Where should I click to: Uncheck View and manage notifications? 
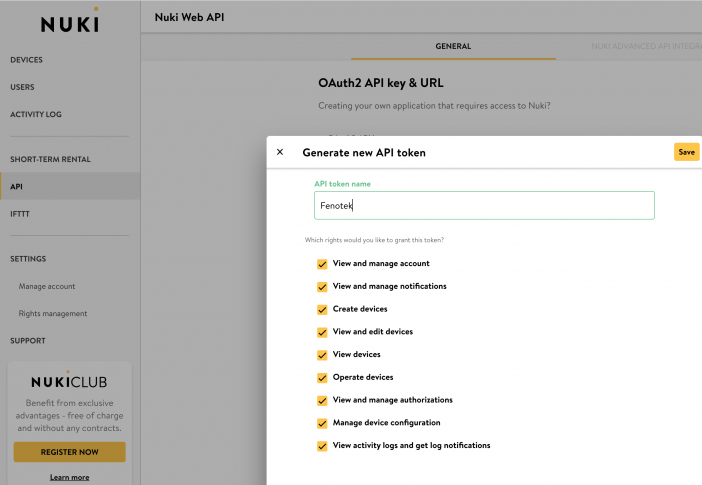point(322,287)
